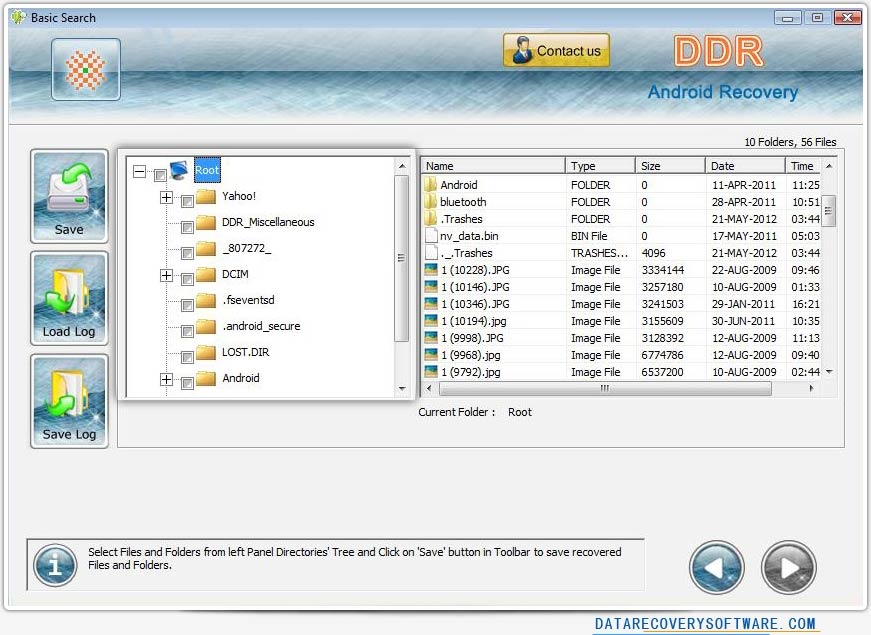
Task: Select the Root label in the tree
Action: [x=207, y=170]
